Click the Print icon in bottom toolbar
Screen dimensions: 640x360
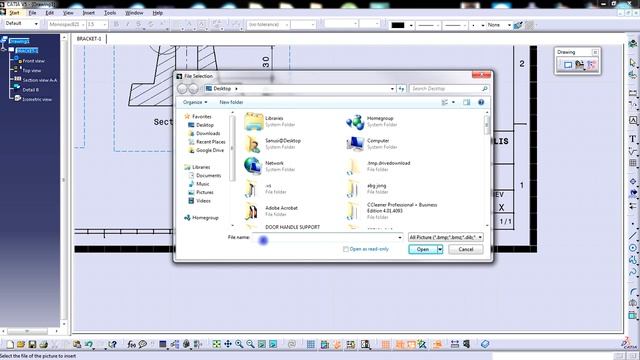[43, 344]
